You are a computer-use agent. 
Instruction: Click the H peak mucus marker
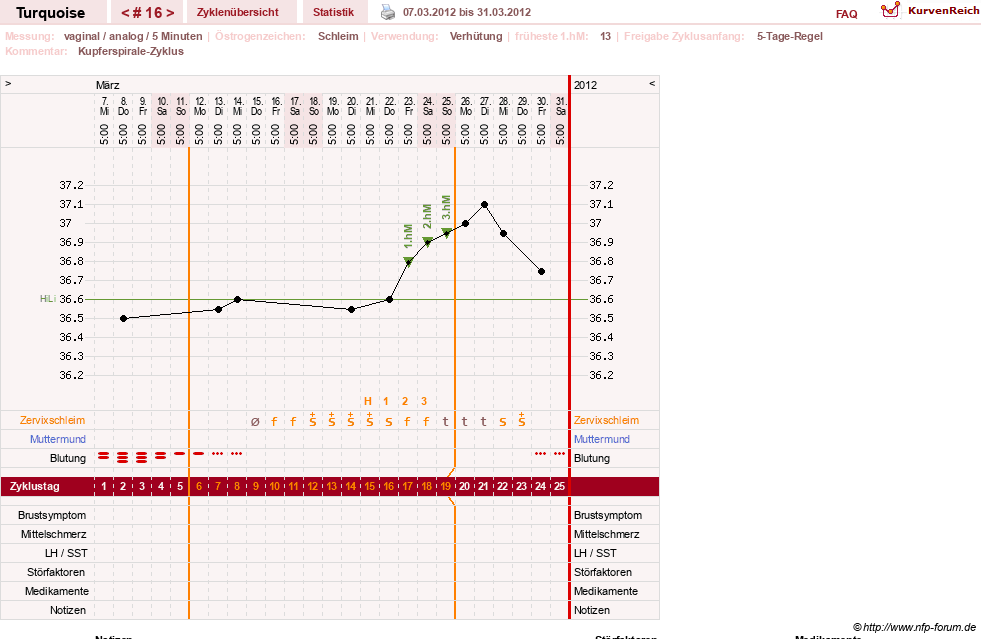(368, 401)
